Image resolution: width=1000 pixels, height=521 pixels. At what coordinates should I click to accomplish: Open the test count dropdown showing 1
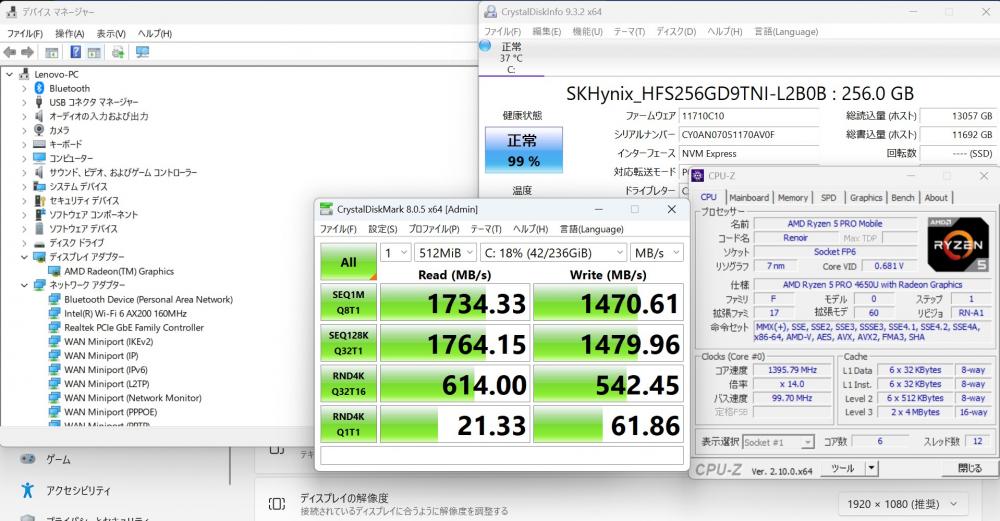[x=395, y=253]
